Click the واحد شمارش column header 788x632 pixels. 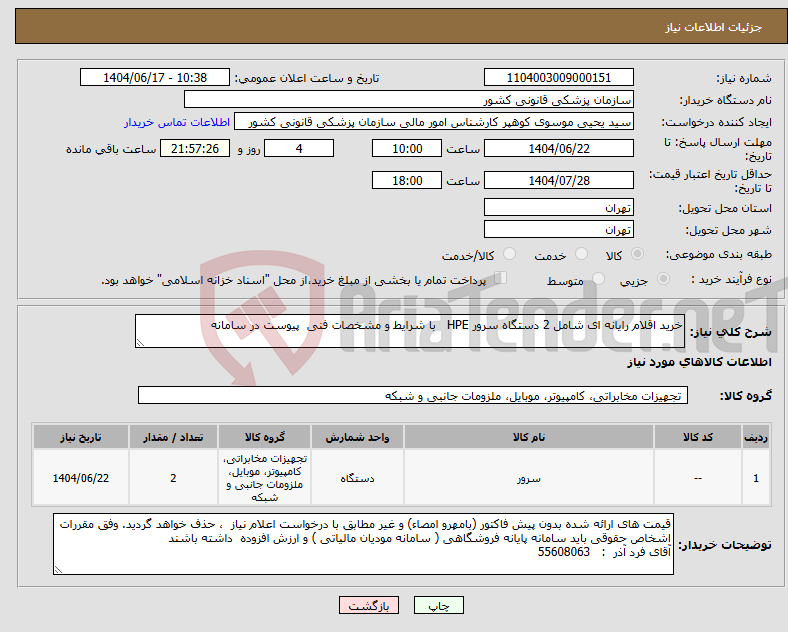(x=357, y=437)
